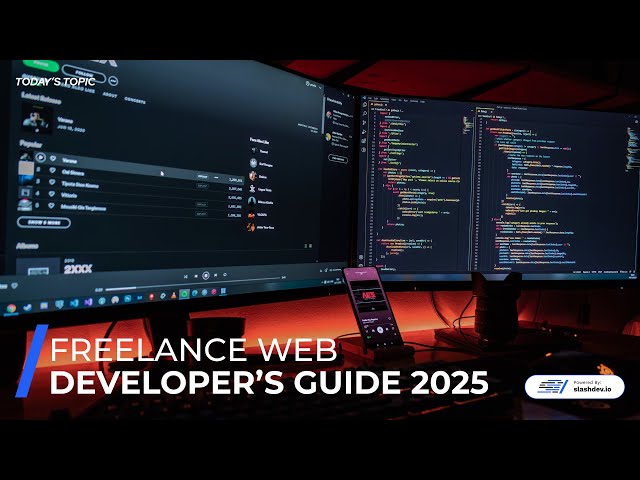The height and width of the screenshot is (480, 640).
Task: Open Extensions in the VS Code activity bar
Action: (x=363, y=141)
